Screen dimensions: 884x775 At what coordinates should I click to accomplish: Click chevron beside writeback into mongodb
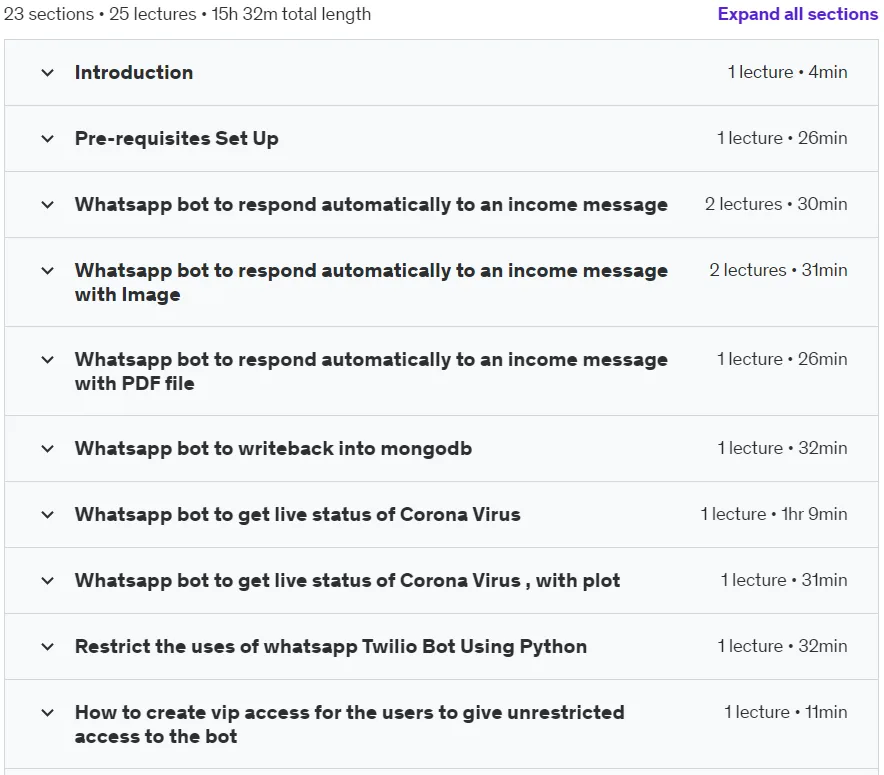48,449
